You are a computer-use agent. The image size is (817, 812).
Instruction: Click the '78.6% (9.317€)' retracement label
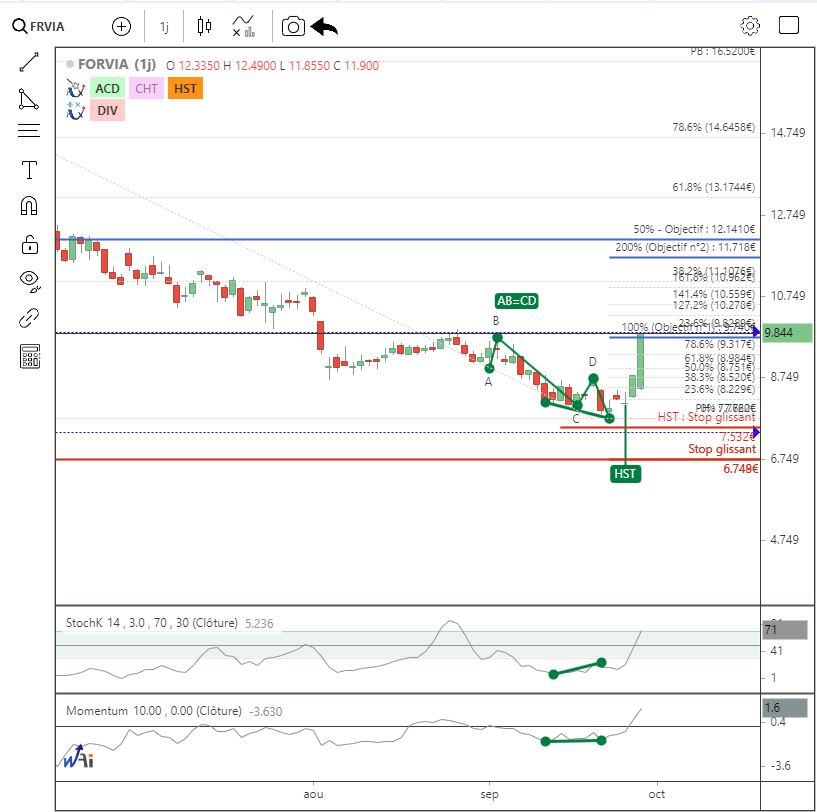pos(719,344)
